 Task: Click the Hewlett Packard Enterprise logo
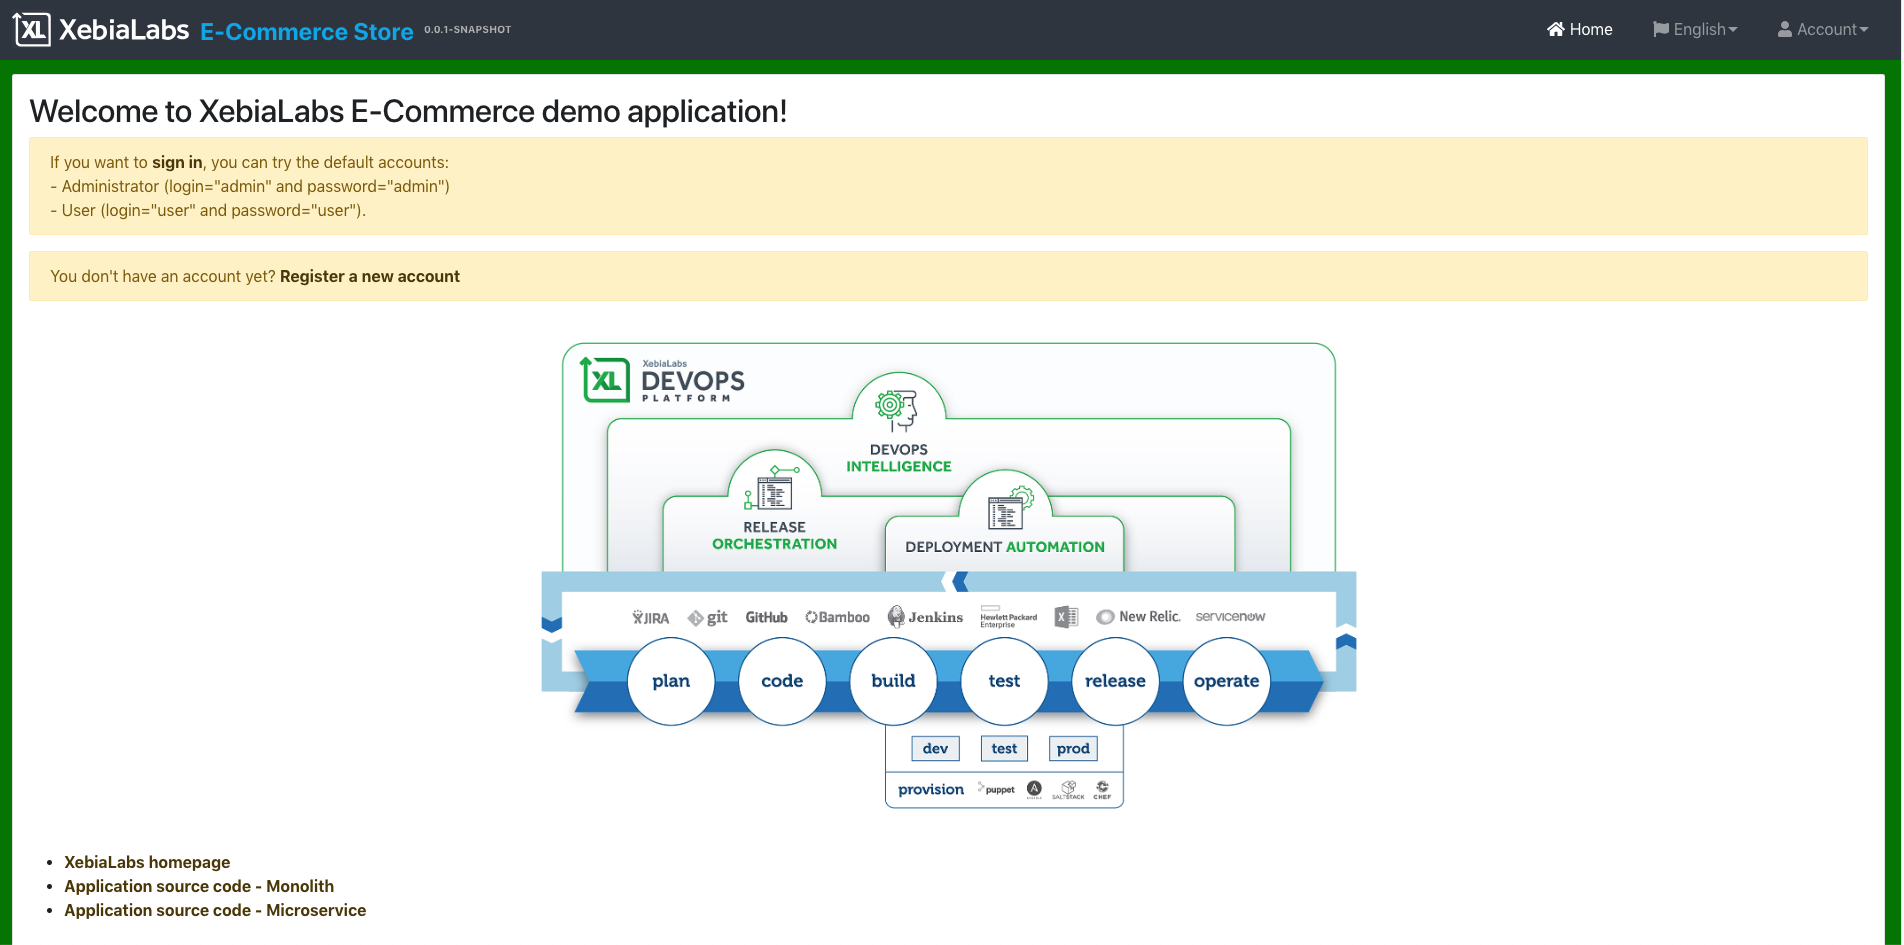pyautogui.click(x=1008, y=617)
